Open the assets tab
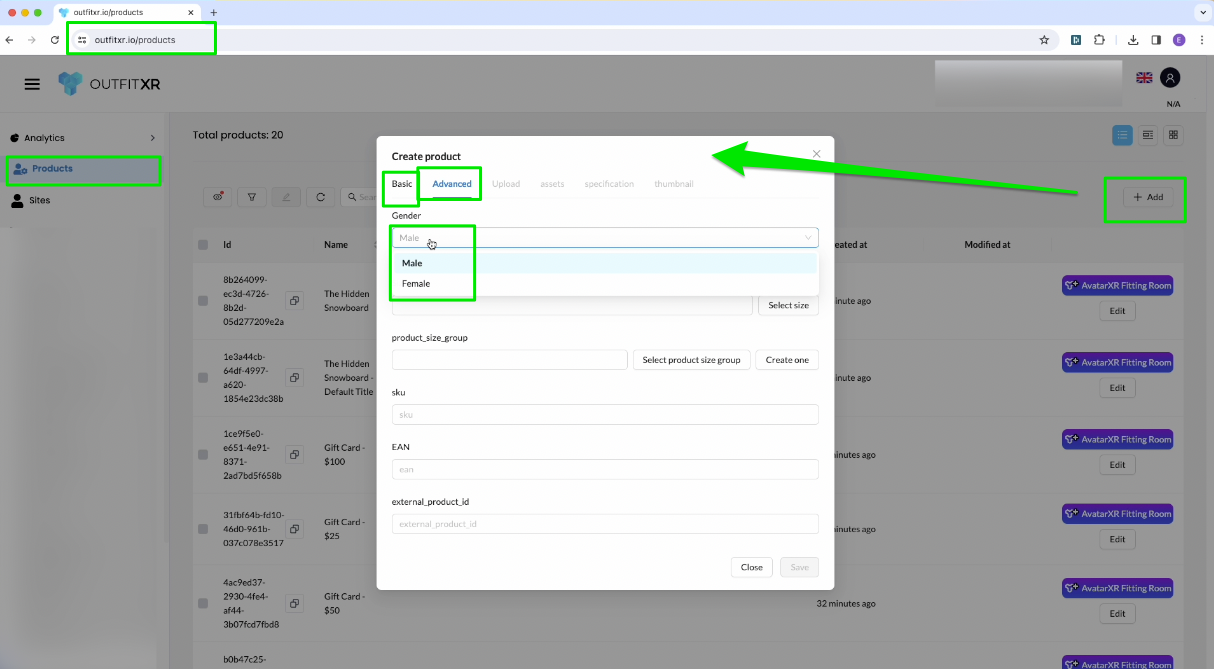Image resolution: width=1214 pixels, height=669 pixels. pyautogui.click(x=552, y=184)
